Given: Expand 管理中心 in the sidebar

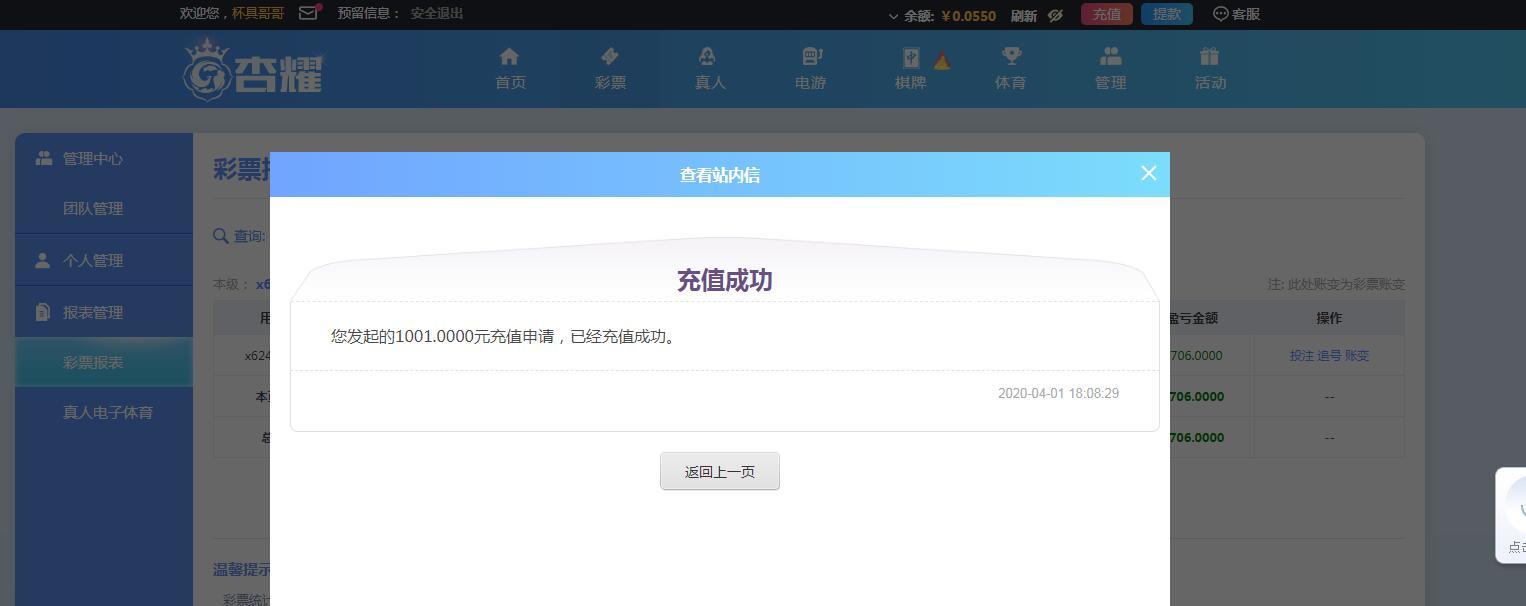Looking at the screenshot, I should [93, 158].
